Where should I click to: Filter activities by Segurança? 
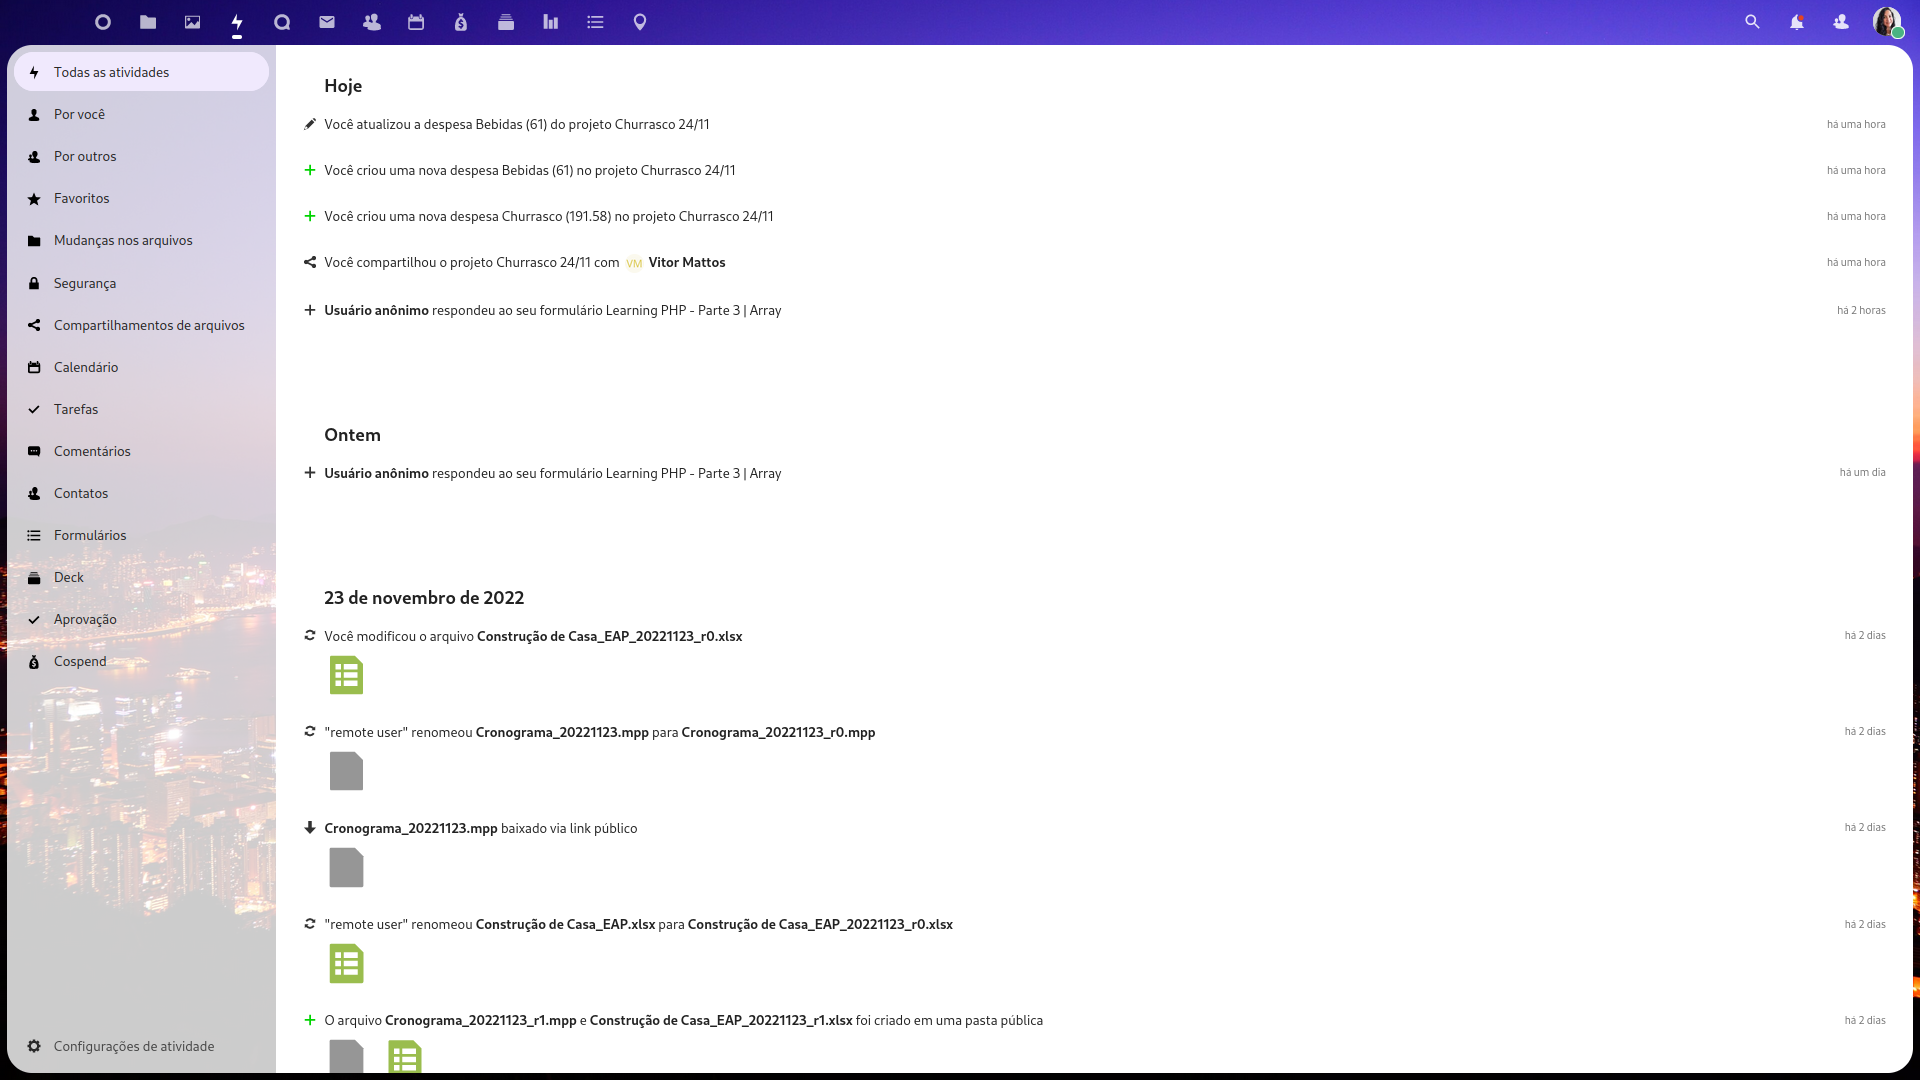coord(85,284)
